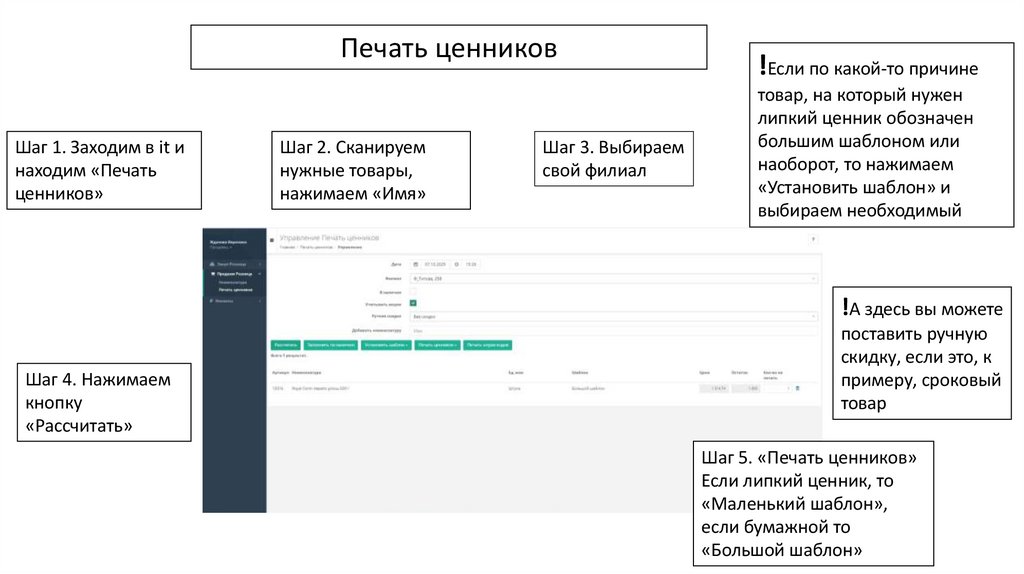The image size is (1024, 574).
Task: Click the trash icon in the product row
Action: [797, 388]
